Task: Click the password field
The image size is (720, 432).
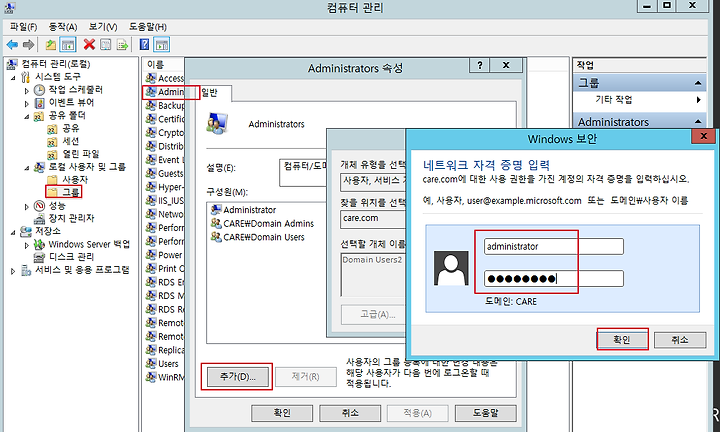Action: click(x=554, y=279)
